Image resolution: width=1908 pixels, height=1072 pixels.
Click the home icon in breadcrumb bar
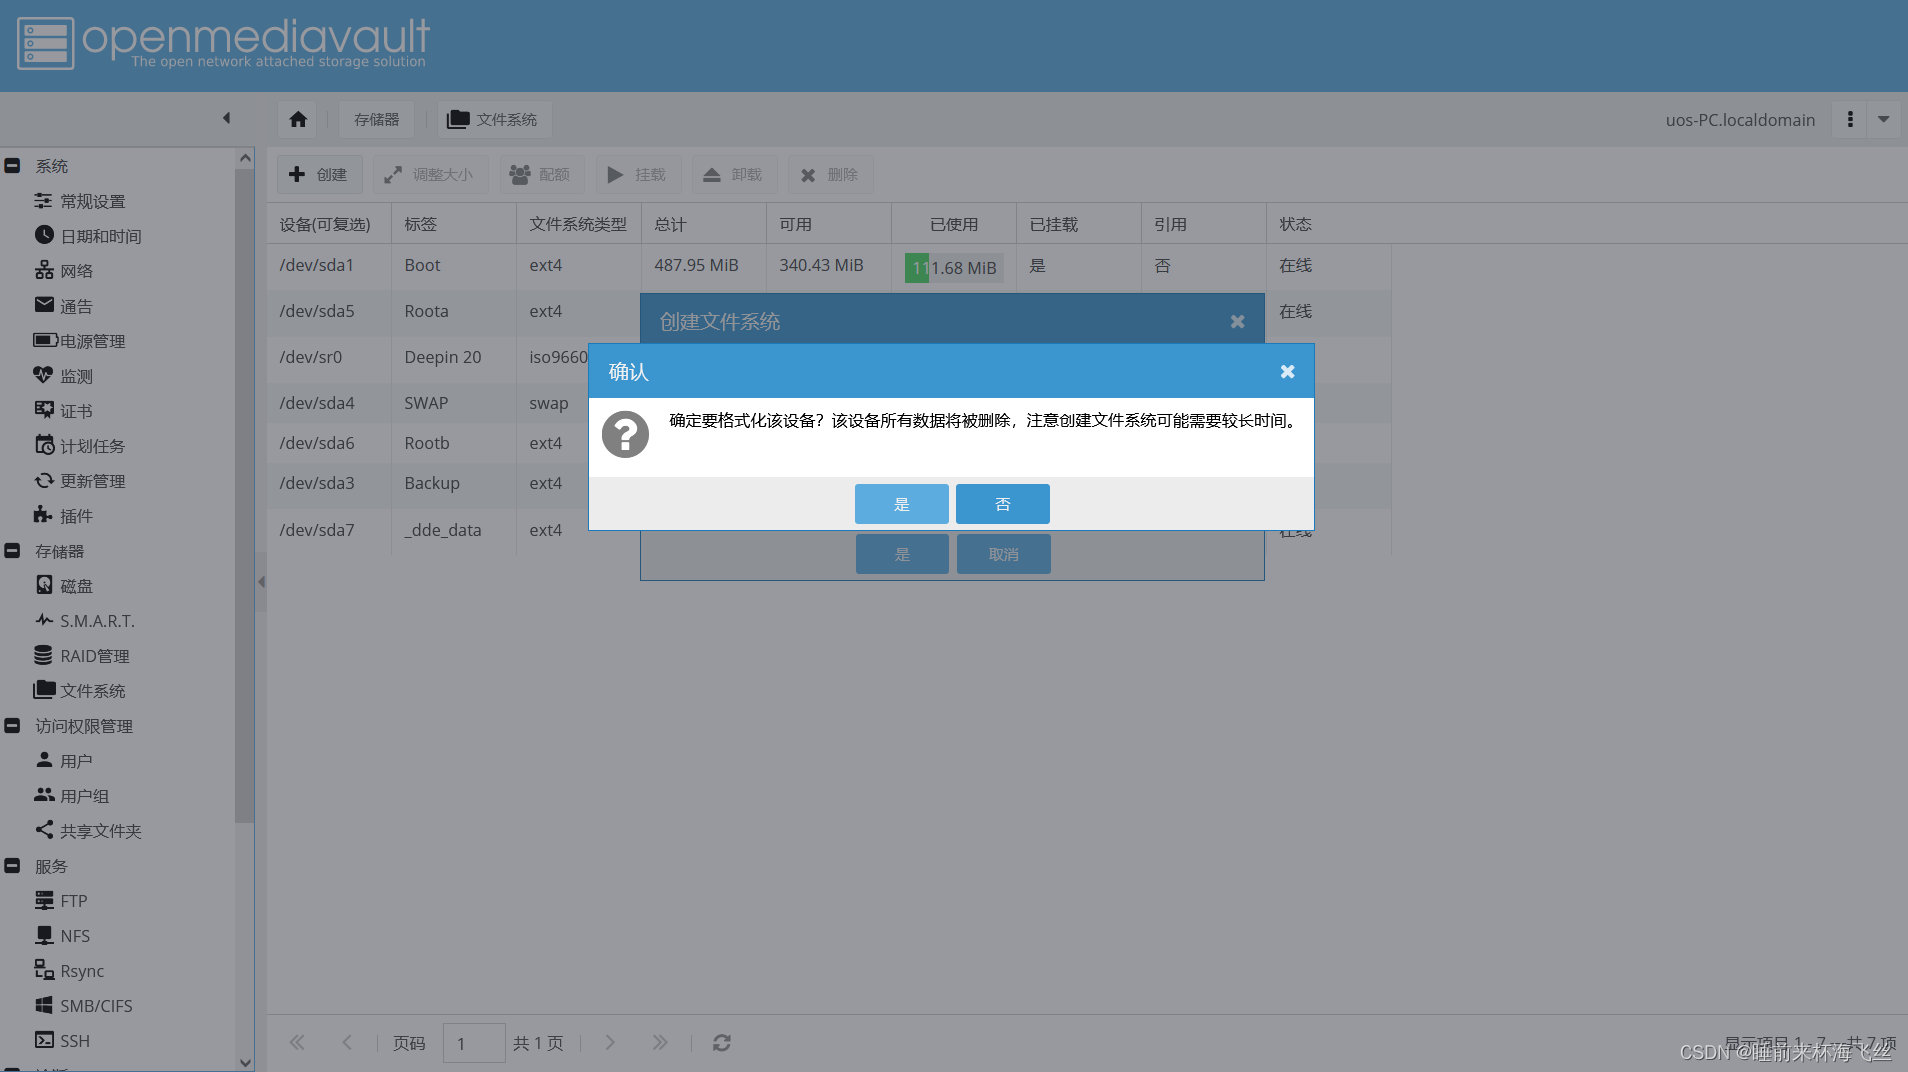click(x=298, y=120)
